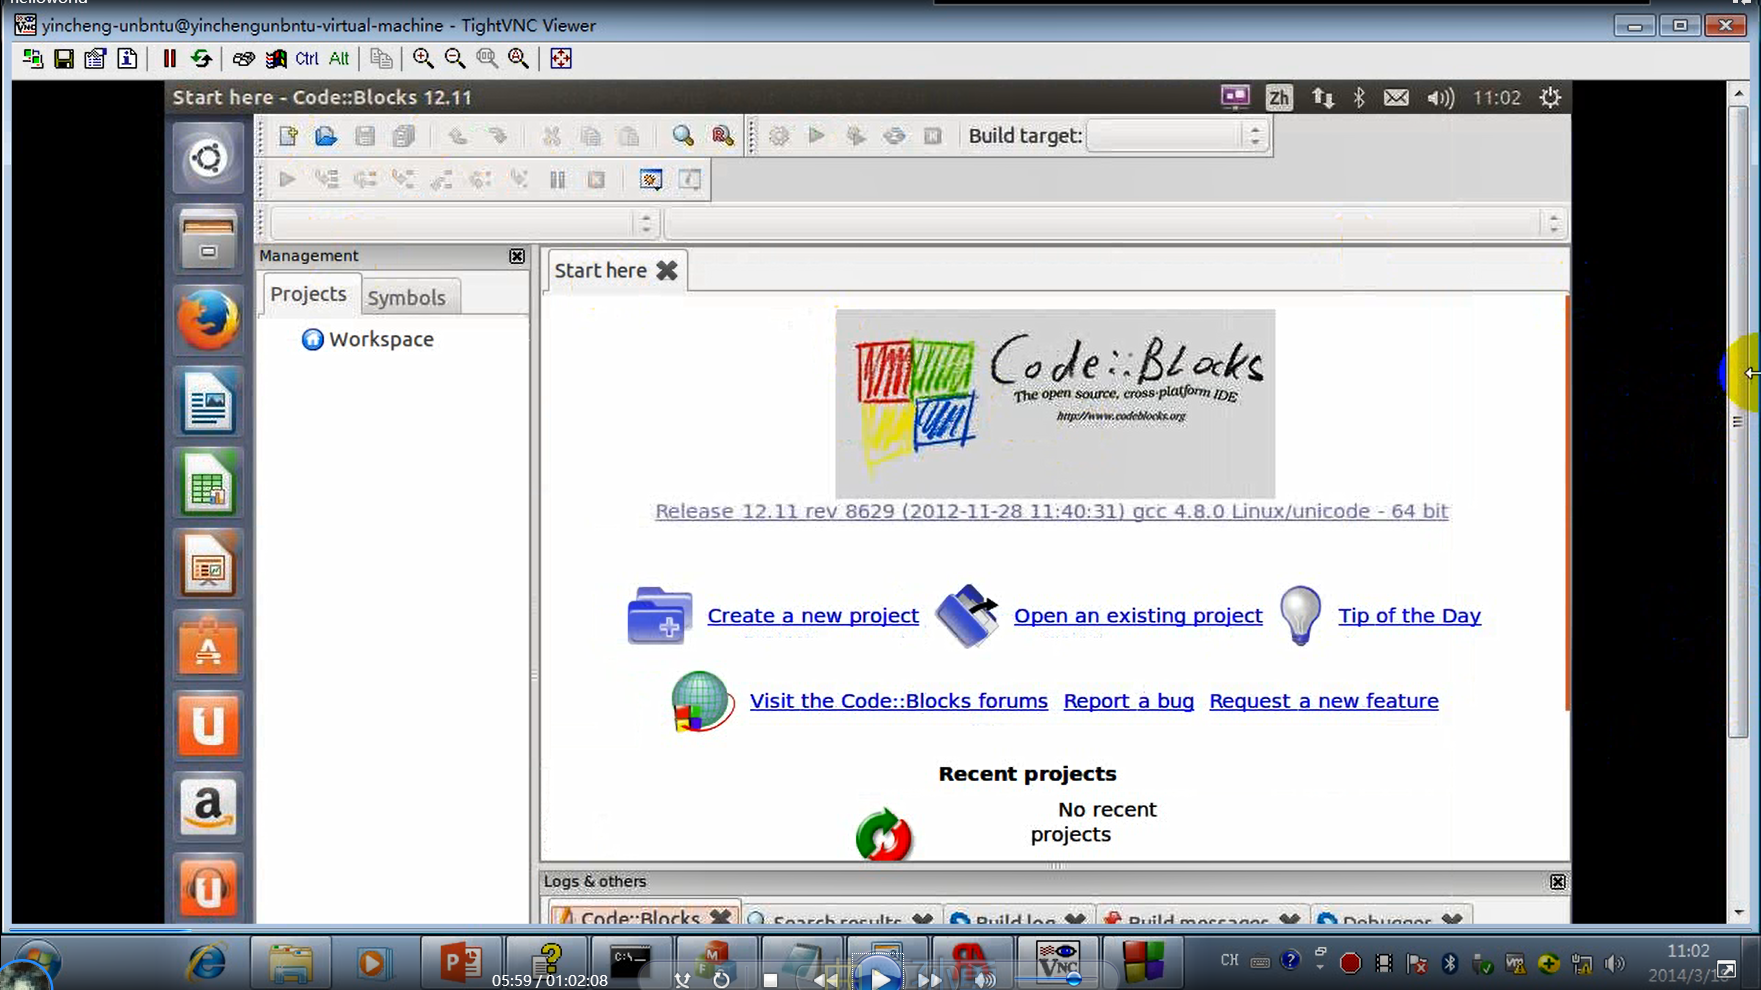Open the Zh input method indicator
1761x990 pixels.
pyautogui.click(x=1279, y=98)
